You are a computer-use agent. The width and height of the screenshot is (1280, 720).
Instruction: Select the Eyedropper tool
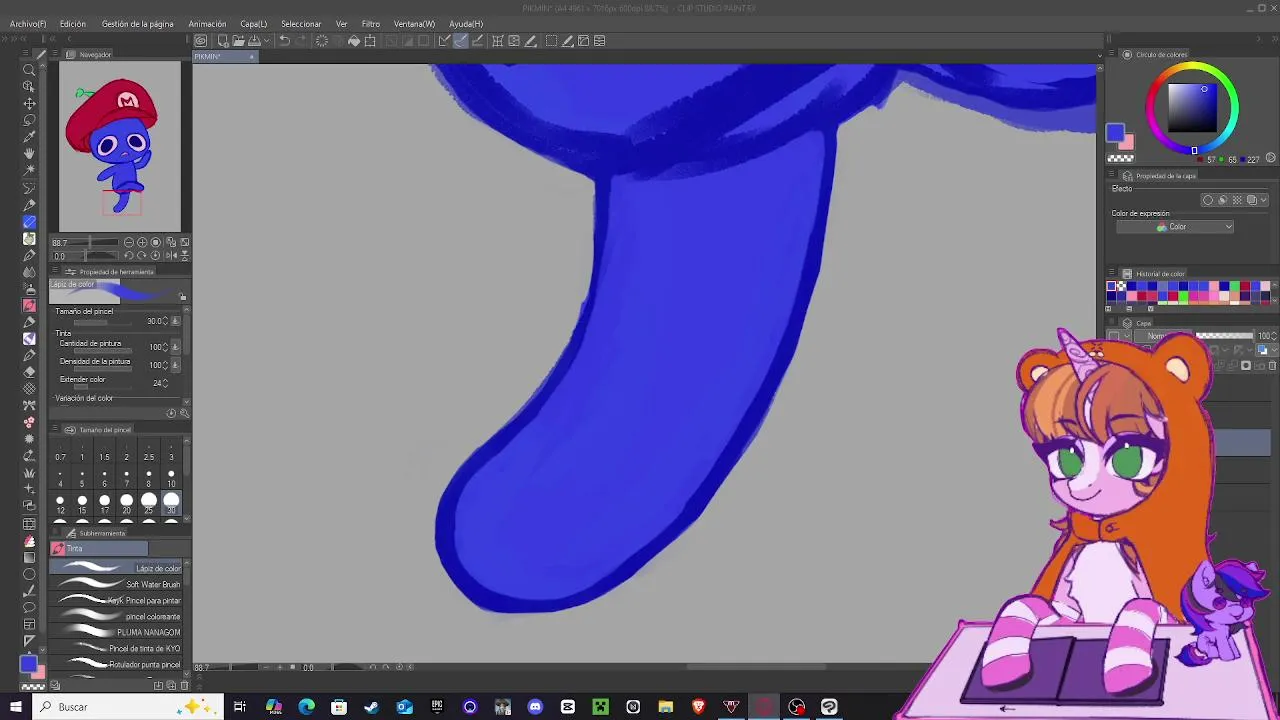[29, 137]
